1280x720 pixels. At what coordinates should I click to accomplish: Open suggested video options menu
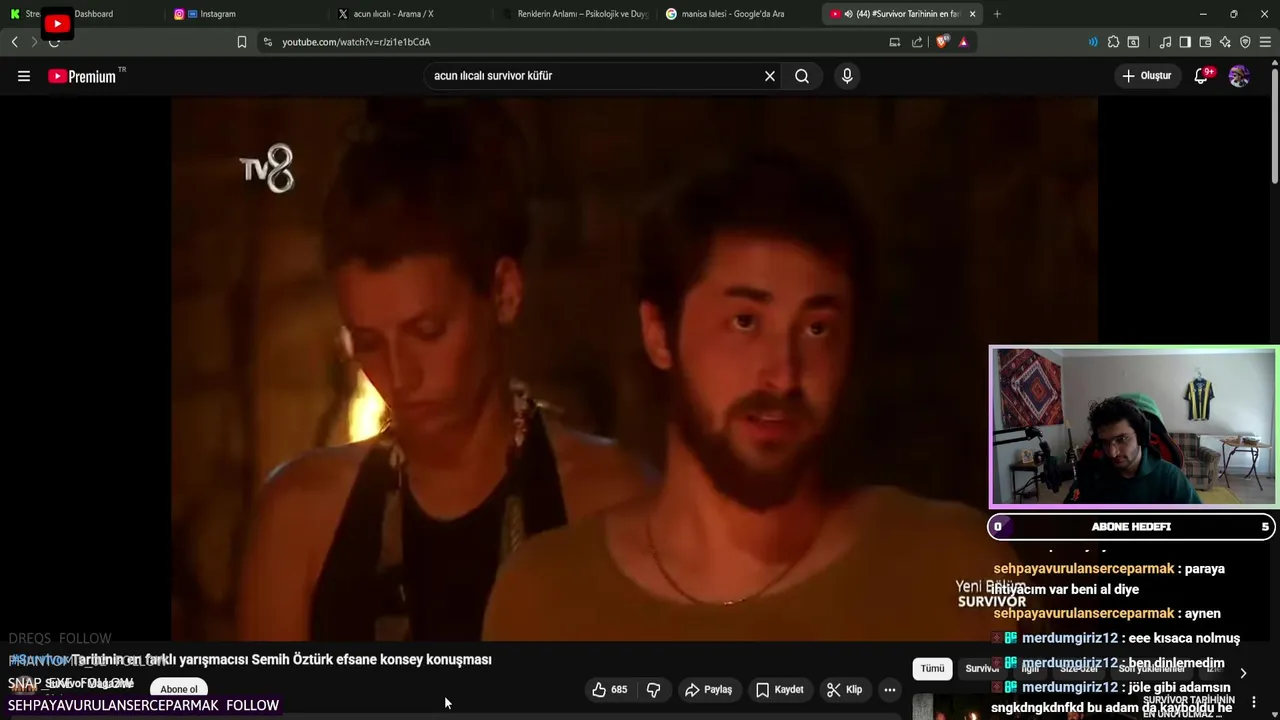tap(1254, 703)
